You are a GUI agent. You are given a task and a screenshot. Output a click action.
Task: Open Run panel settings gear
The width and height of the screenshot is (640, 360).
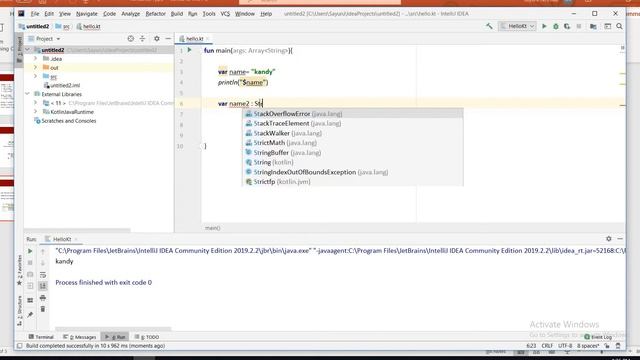(609, 239)
